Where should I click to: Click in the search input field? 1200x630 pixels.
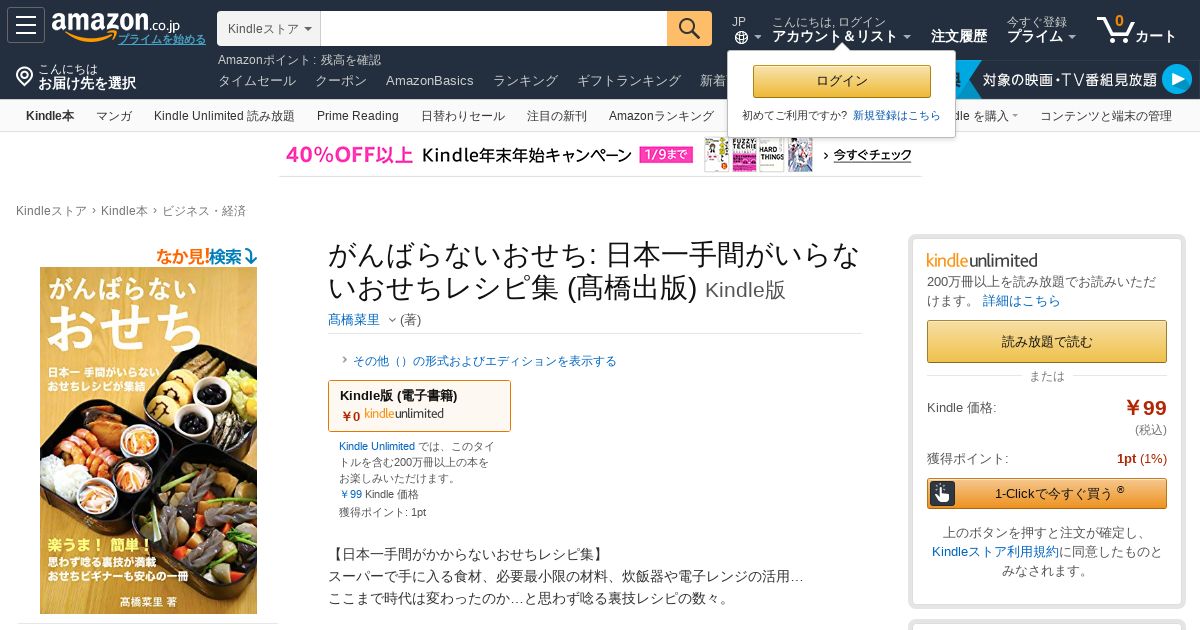point(494,29)
